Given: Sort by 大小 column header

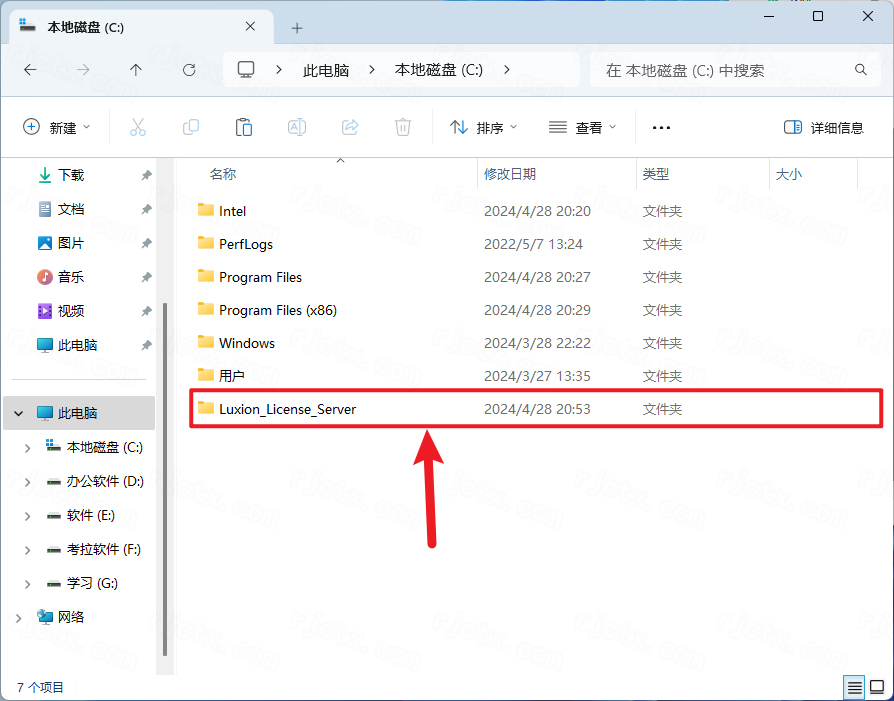Looking at the screenshot, I should 789,174.
